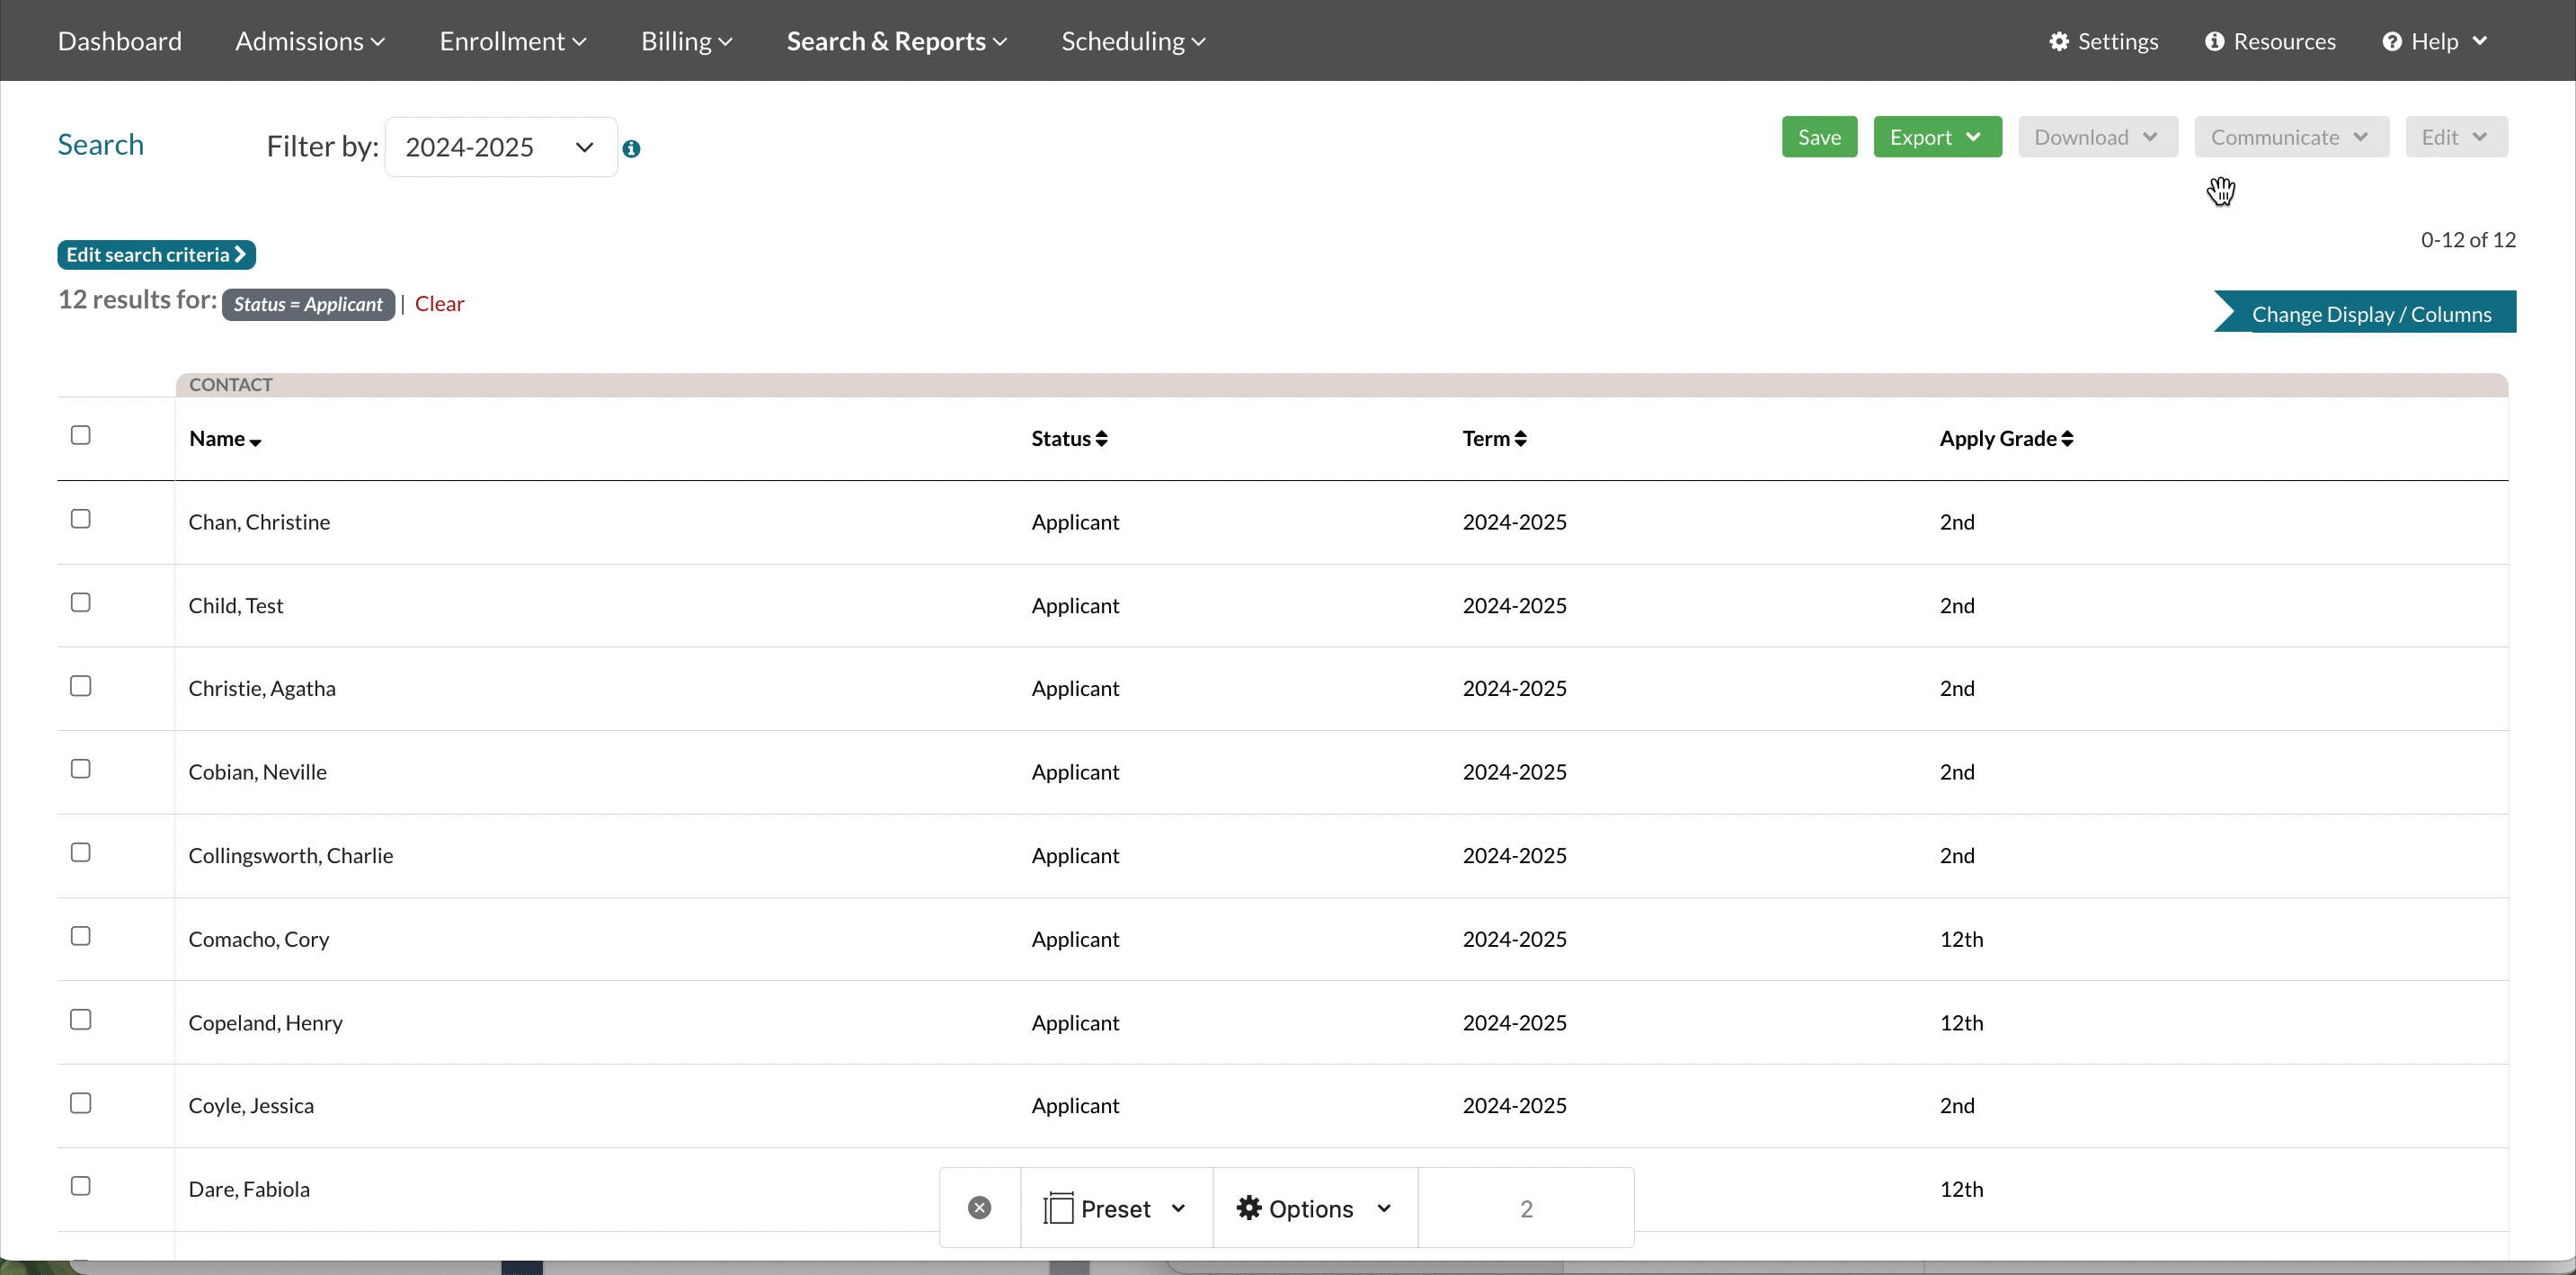Image resolution: width=2576 pixels, height=1275 pixels.
Task: Select the Chan, Christine row checkbox
Action: [x=81, y=519]
